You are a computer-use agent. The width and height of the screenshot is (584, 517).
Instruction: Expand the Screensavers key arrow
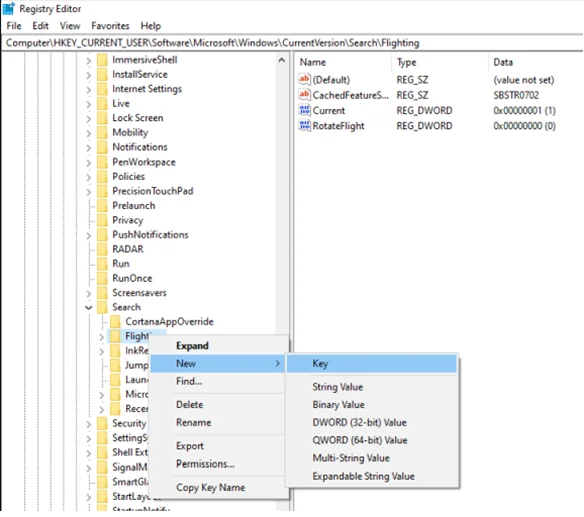[x=89, y=293]
